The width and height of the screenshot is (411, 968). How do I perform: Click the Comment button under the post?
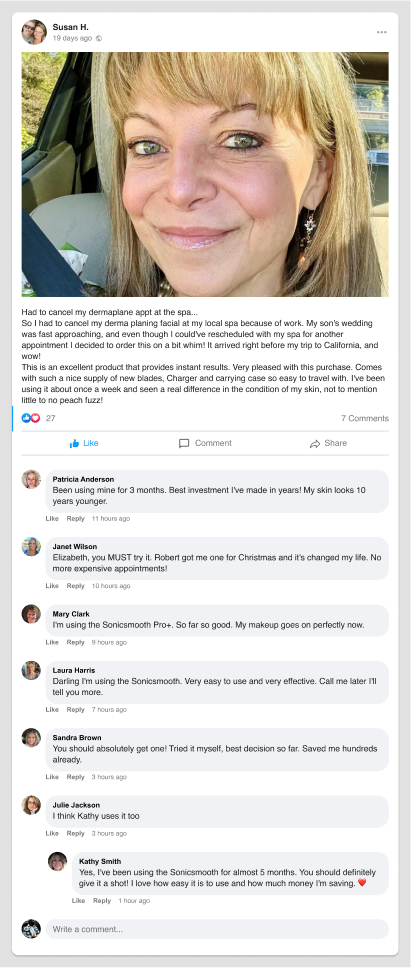205,443
